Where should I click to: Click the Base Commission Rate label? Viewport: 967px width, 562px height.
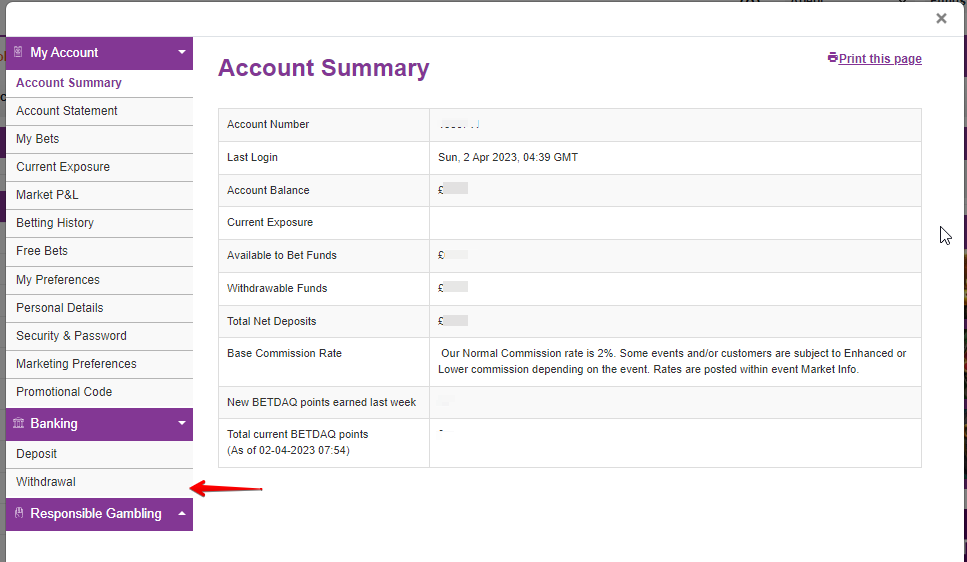284,353
